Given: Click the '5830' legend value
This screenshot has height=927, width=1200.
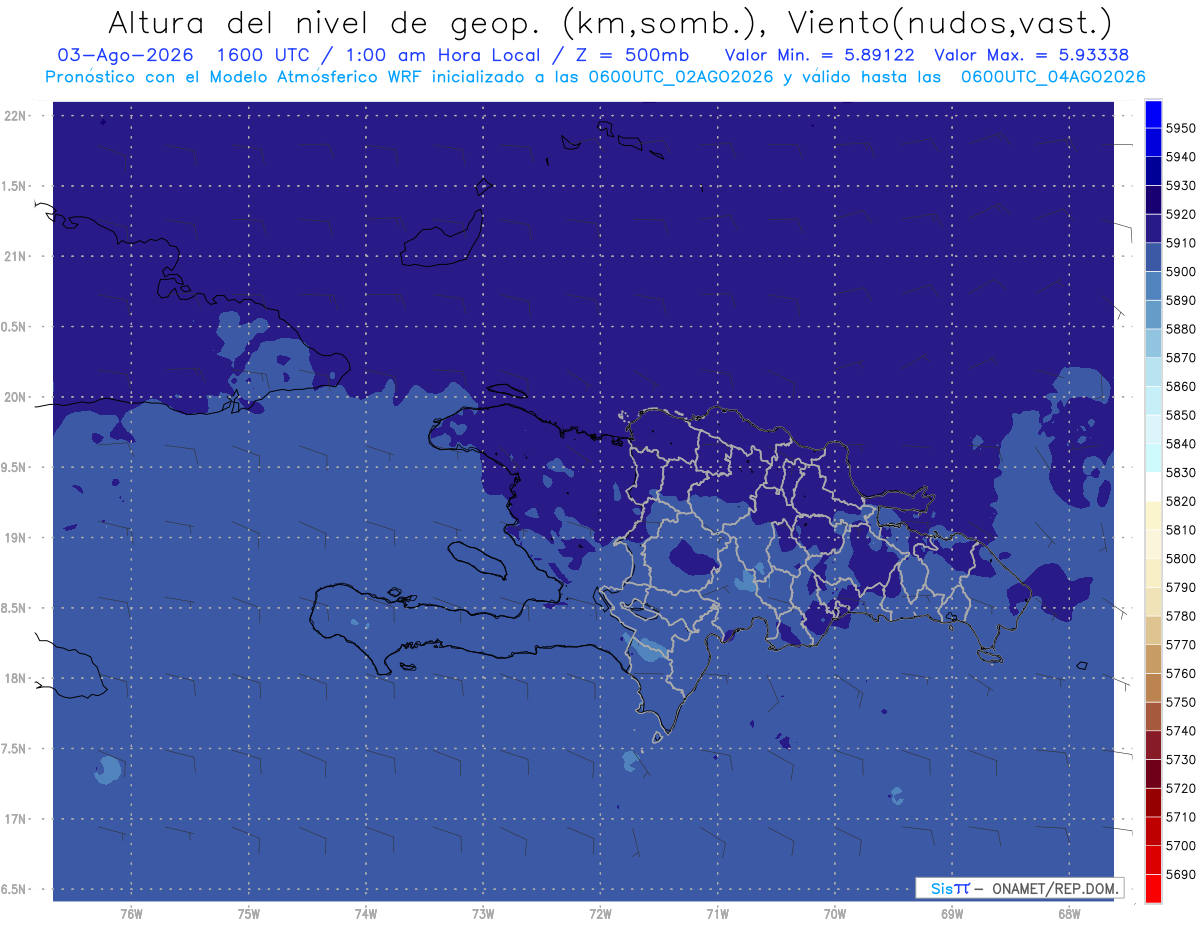Looking at the screenshot, I should pos(1181,472).
